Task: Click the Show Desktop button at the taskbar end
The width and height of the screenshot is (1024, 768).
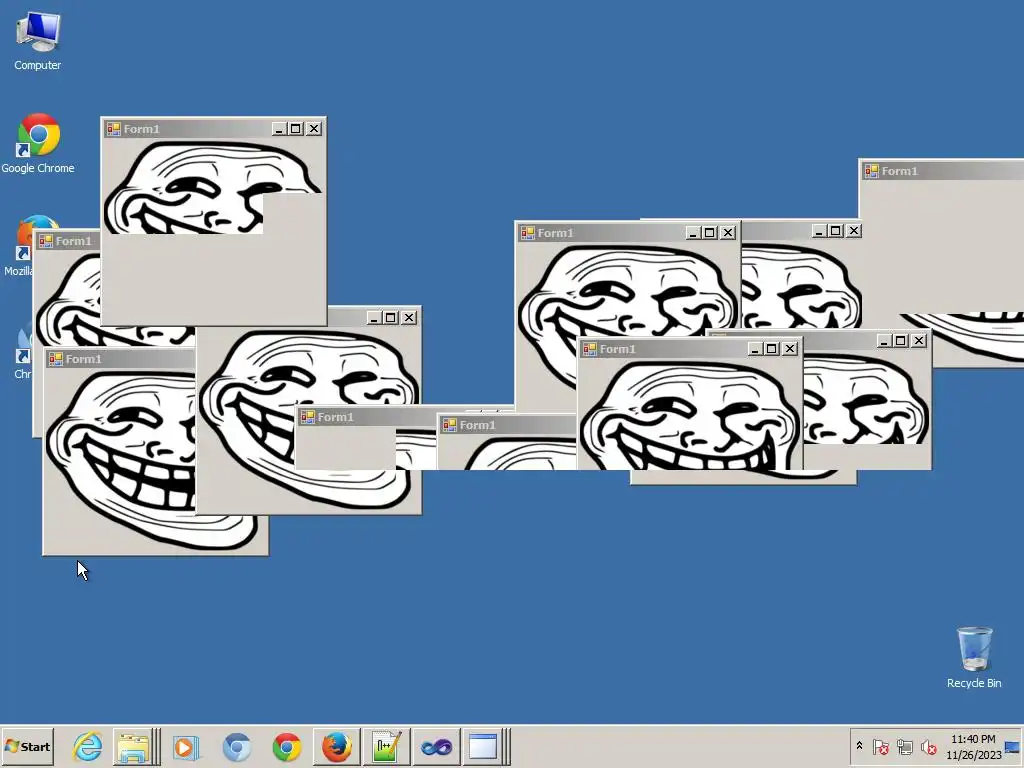Action: tap(1013, 746)
